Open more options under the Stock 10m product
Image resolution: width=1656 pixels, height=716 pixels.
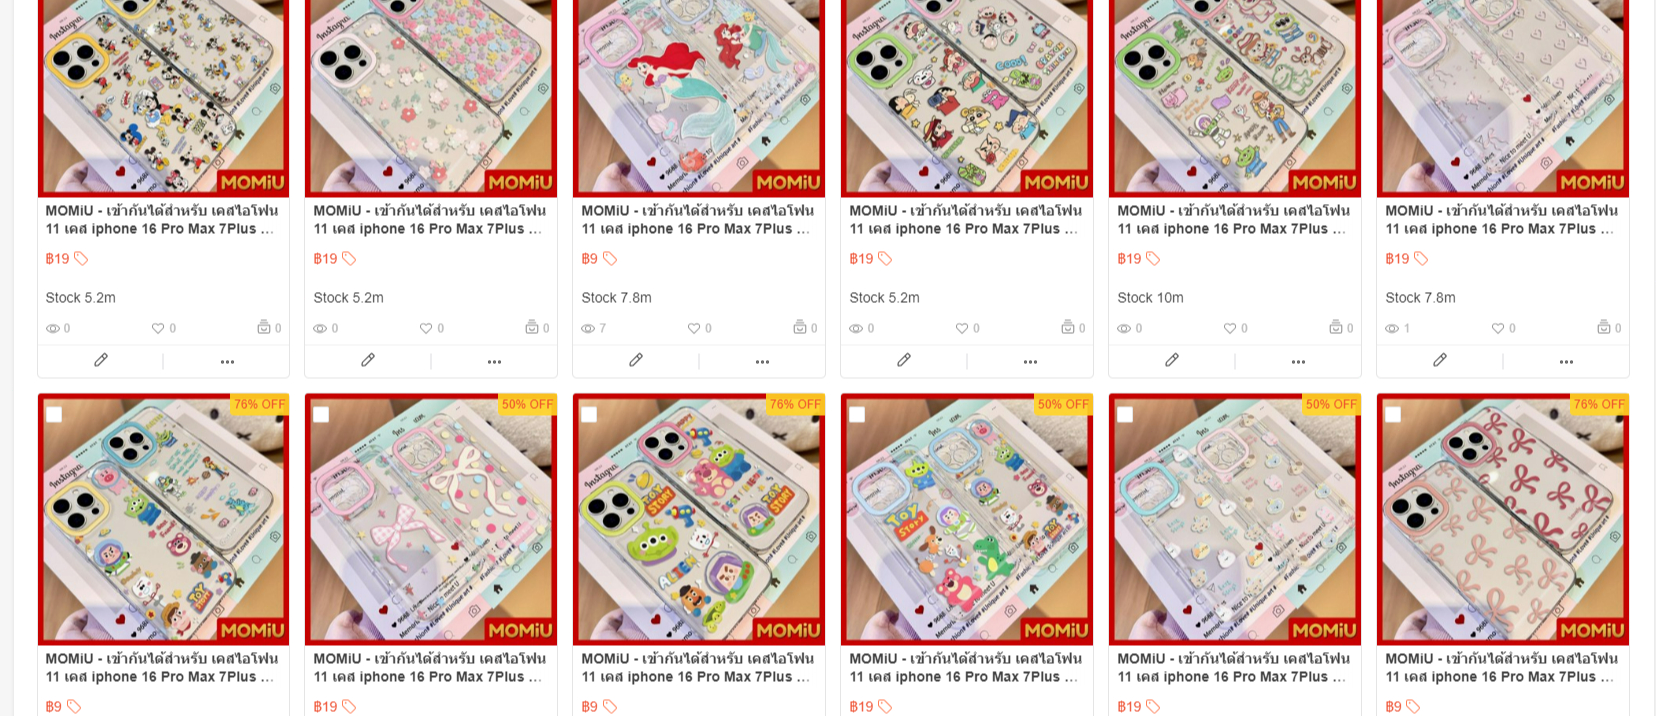pos(1298,361)
